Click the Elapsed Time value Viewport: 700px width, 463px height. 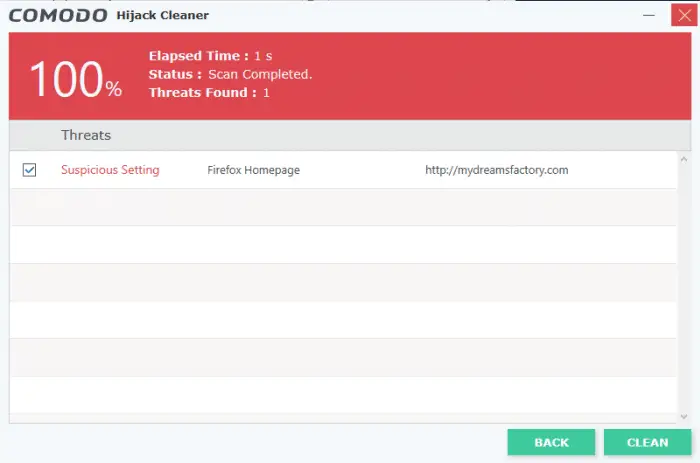[263, 56]
